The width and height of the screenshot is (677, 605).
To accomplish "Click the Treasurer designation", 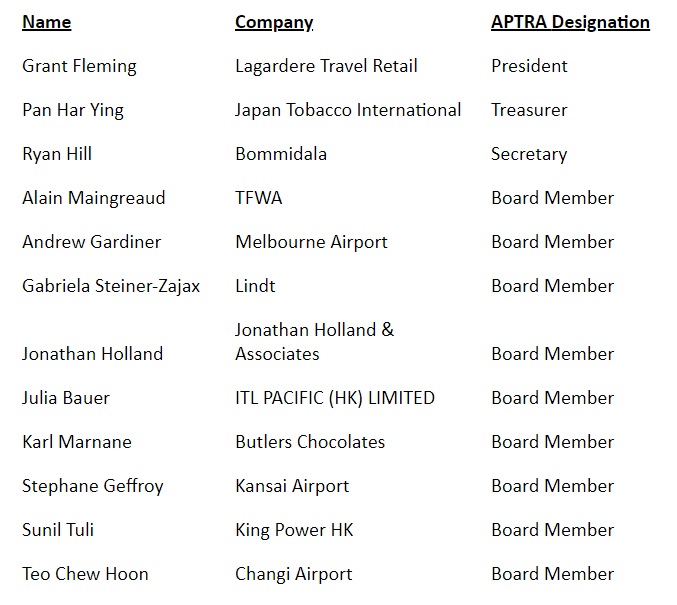I will tap(529, 110).
